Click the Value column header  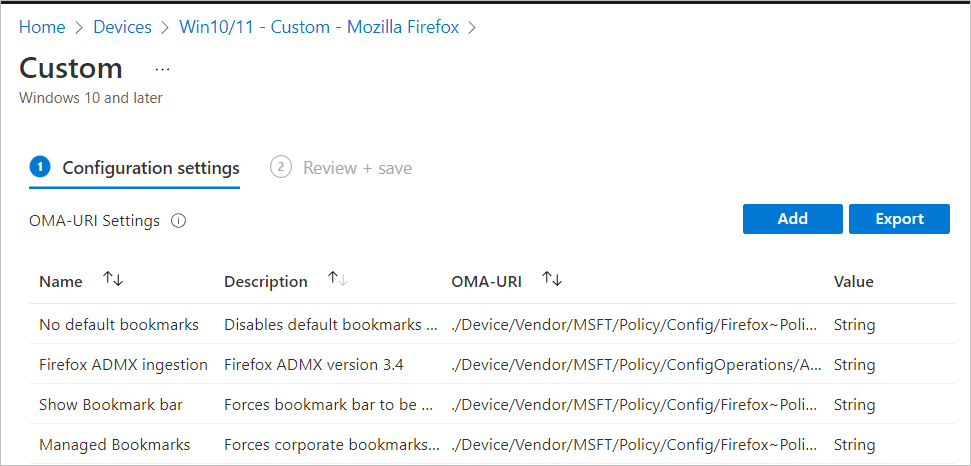pos(853,281)
